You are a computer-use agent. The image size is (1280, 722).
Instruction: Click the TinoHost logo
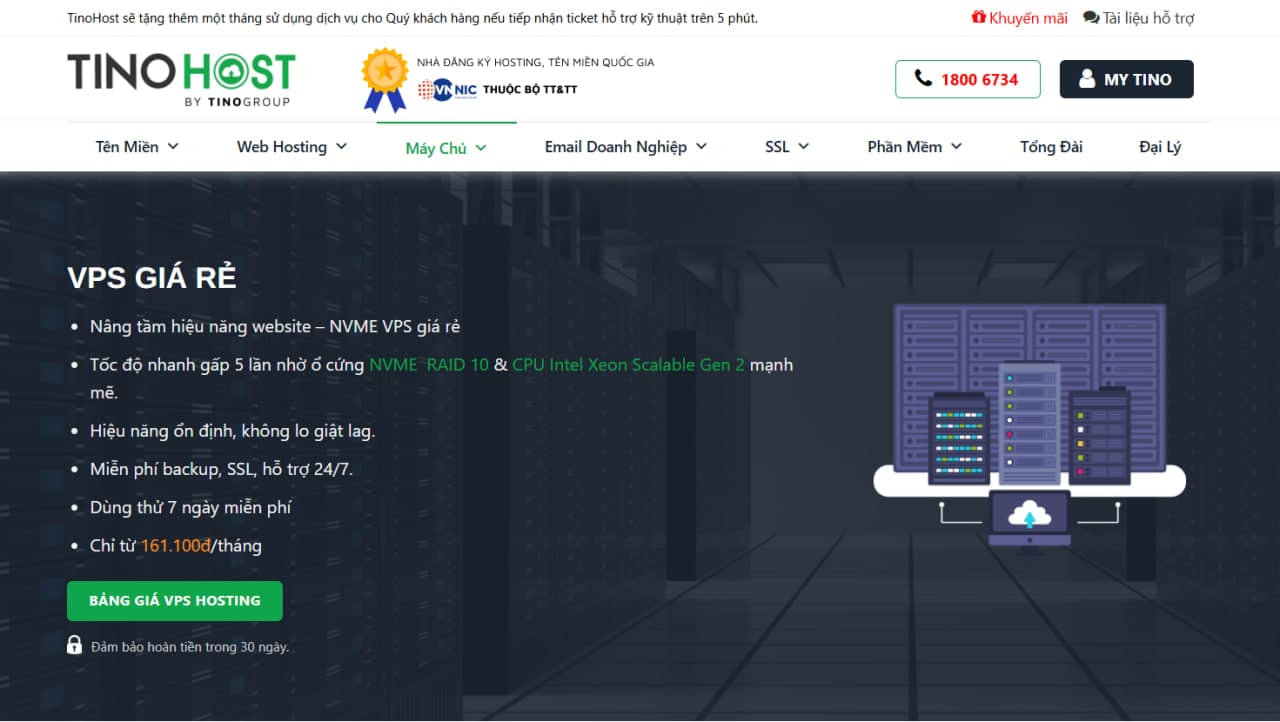[181, 79]
